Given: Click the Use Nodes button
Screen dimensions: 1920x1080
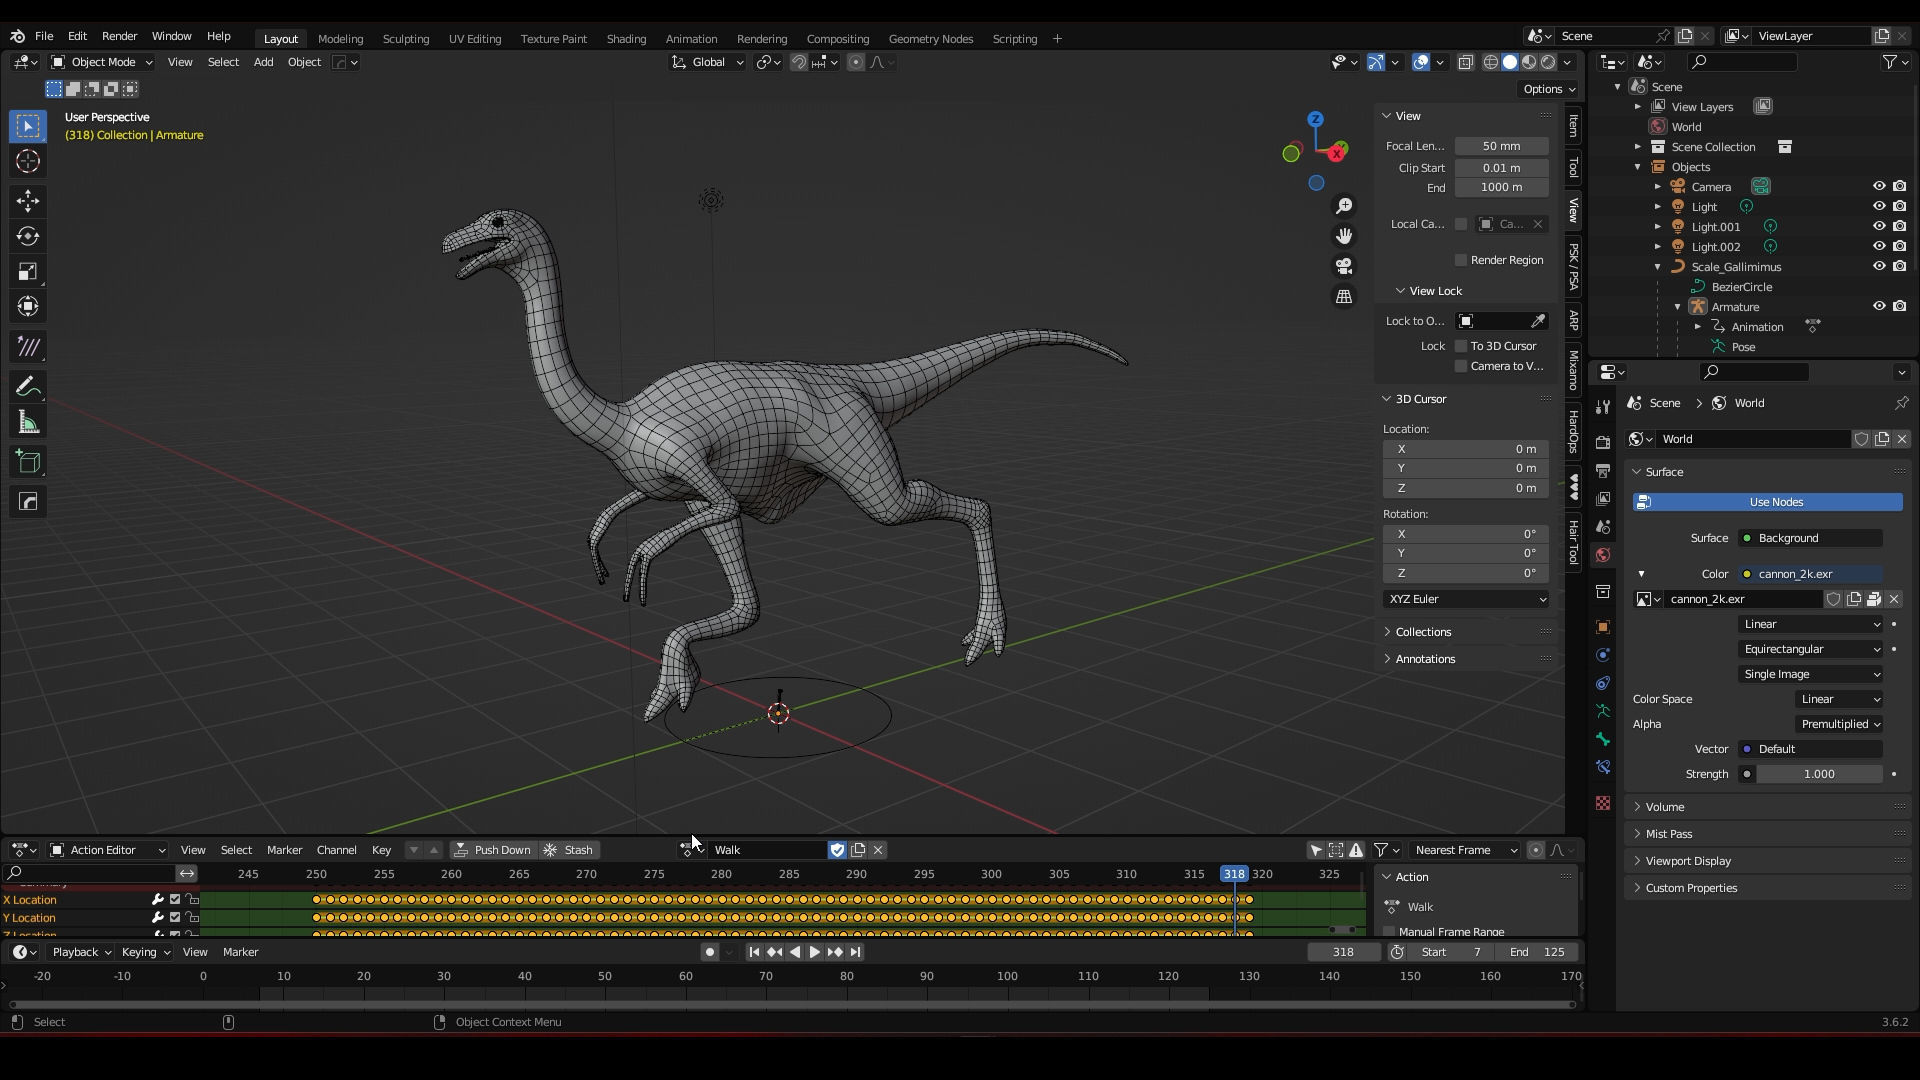Looking at the screenshot, I should [x=1767, y=502].
